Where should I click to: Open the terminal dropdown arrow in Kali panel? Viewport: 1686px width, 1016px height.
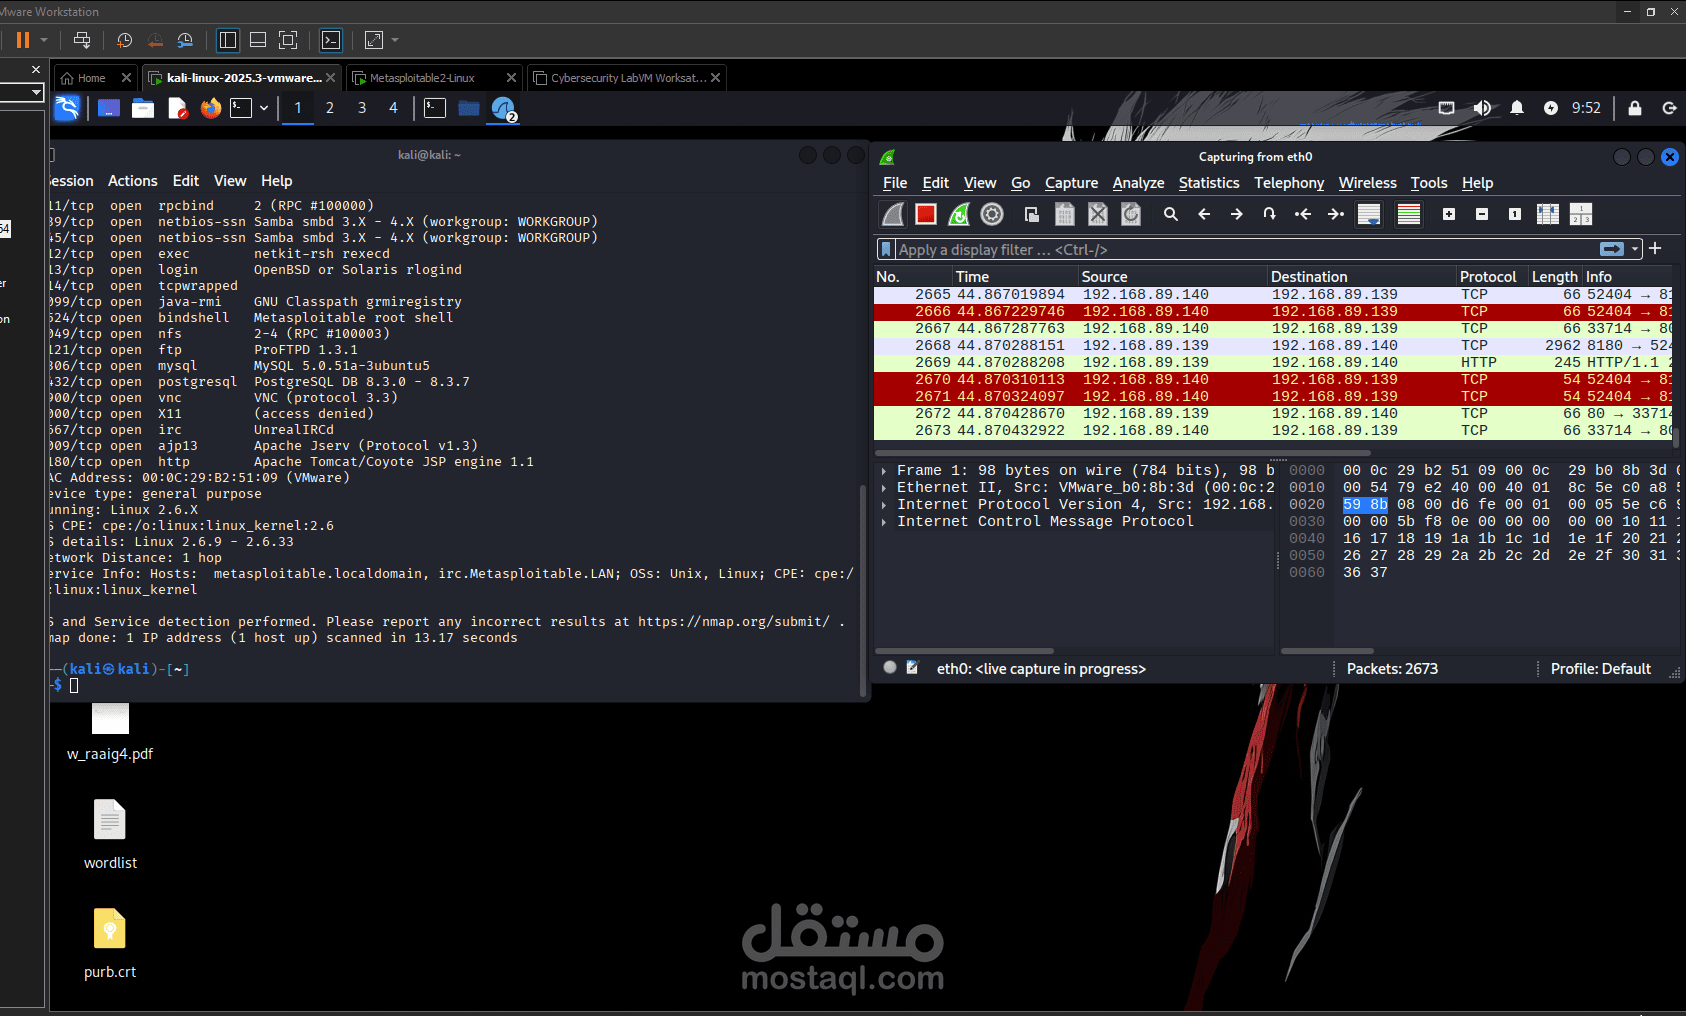(264, 108)
